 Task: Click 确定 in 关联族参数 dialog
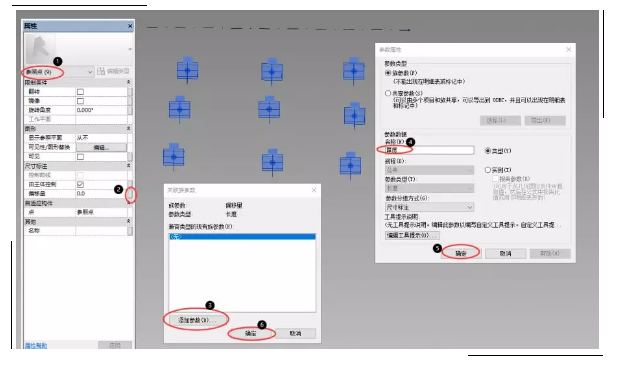coord(251,333)
